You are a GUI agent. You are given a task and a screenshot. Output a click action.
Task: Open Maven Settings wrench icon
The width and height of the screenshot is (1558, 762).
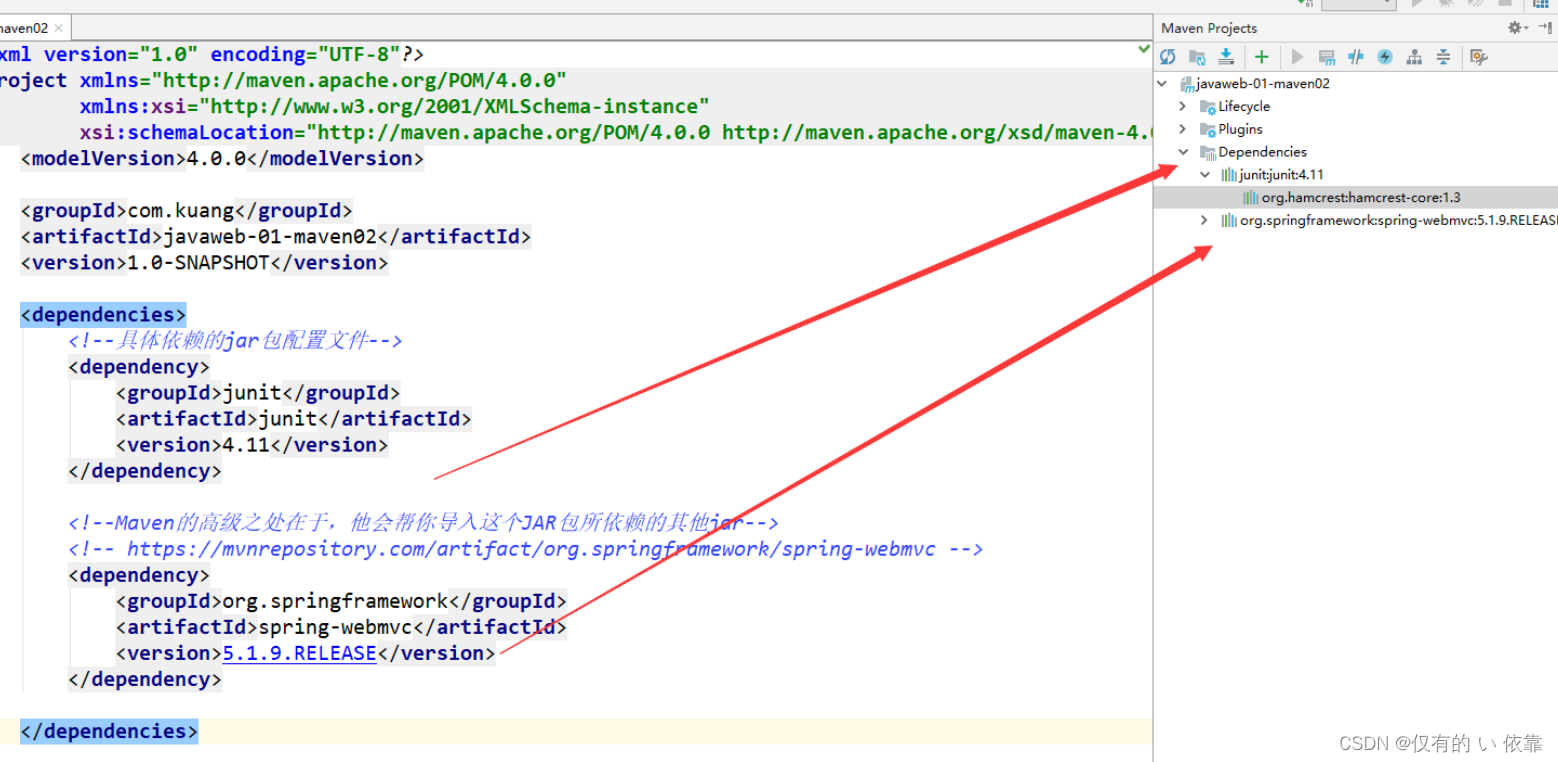point(1479,58)
